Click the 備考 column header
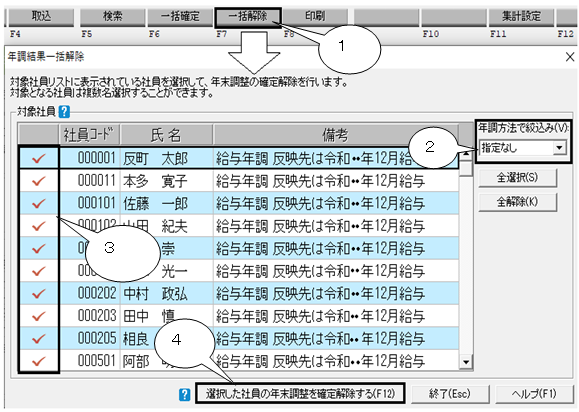This screenshot has width=579, height=412. (336, 135)
